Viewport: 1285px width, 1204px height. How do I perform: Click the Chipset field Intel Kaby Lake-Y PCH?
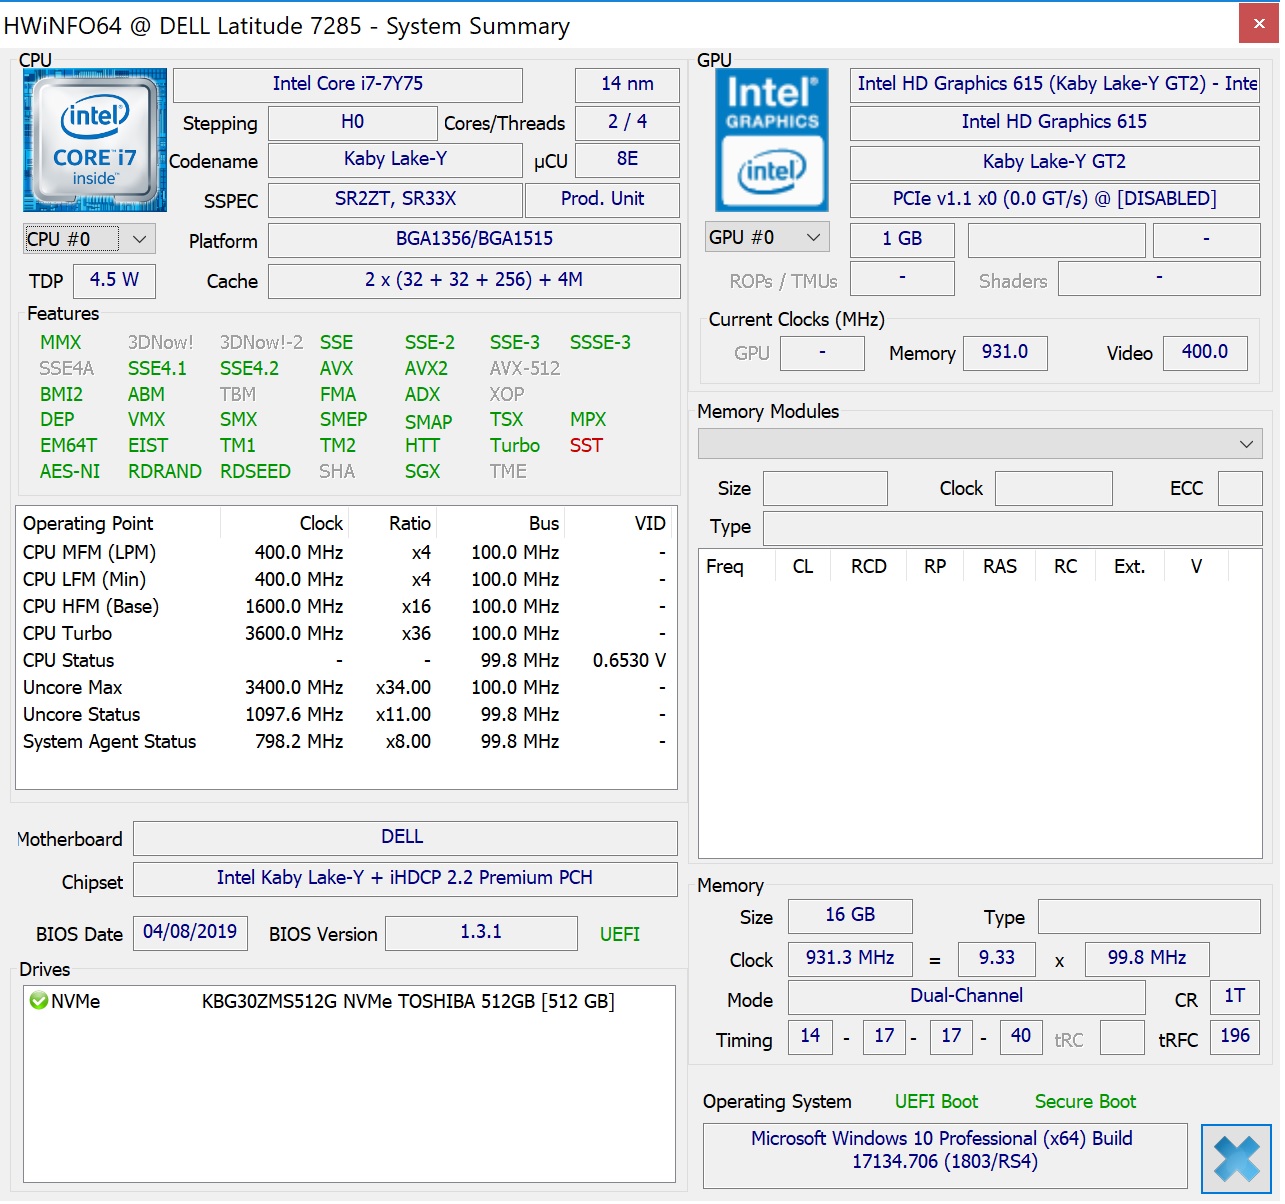[405, 878]
